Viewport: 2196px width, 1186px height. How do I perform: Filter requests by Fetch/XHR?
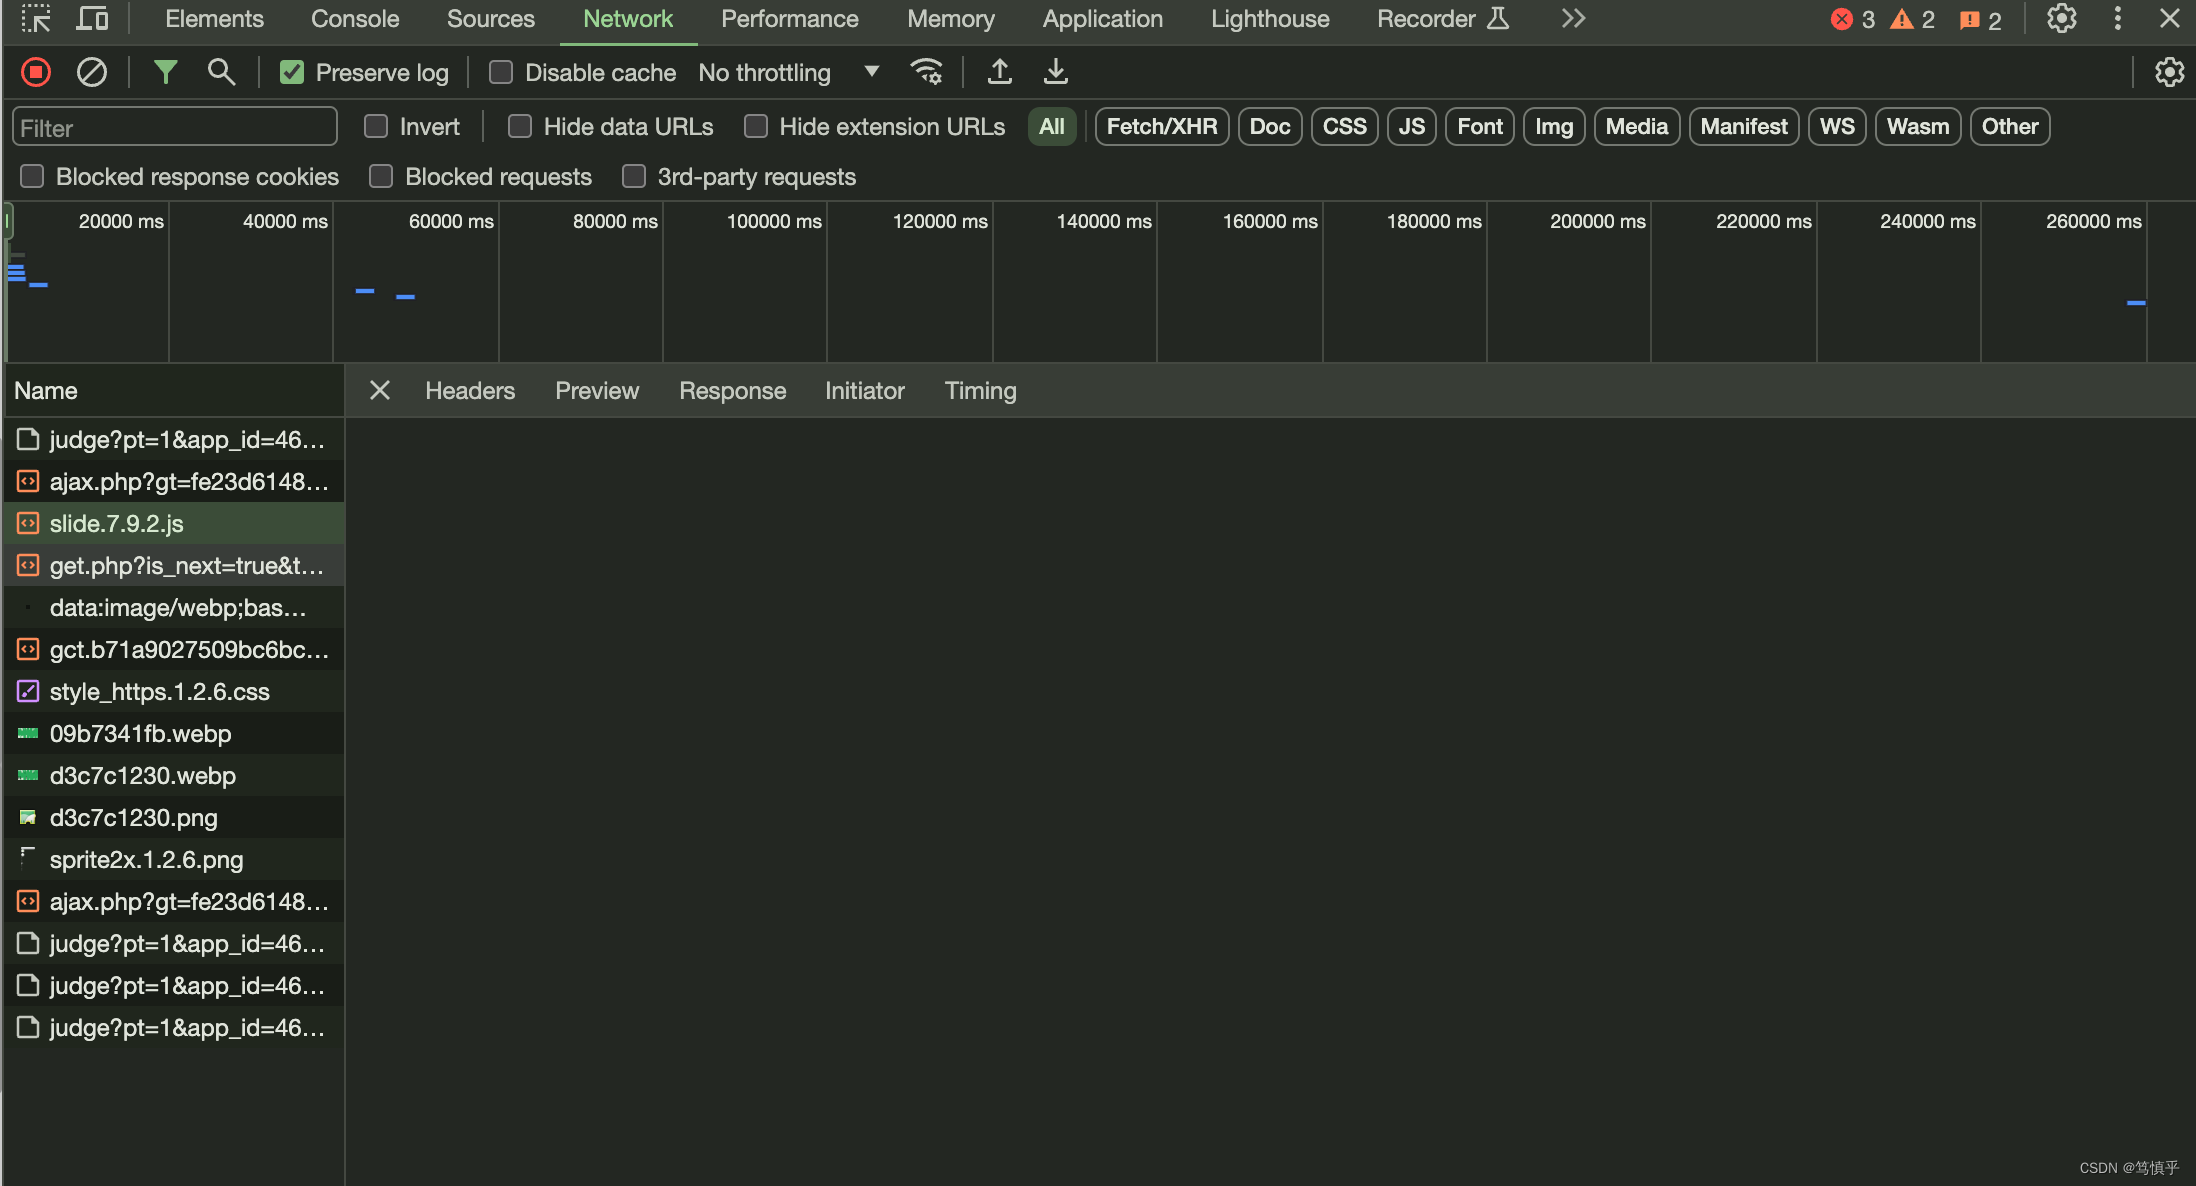point(1161,126)
